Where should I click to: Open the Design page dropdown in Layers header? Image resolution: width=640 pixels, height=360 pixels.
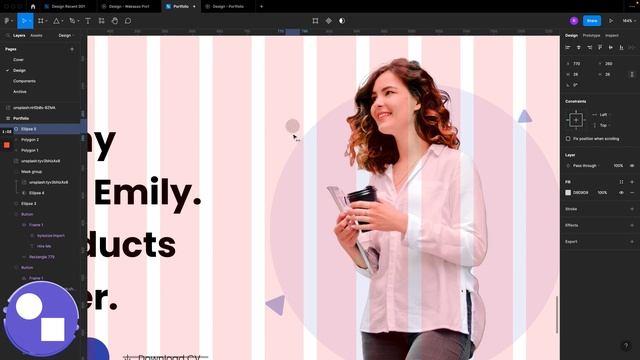point(66,36)
